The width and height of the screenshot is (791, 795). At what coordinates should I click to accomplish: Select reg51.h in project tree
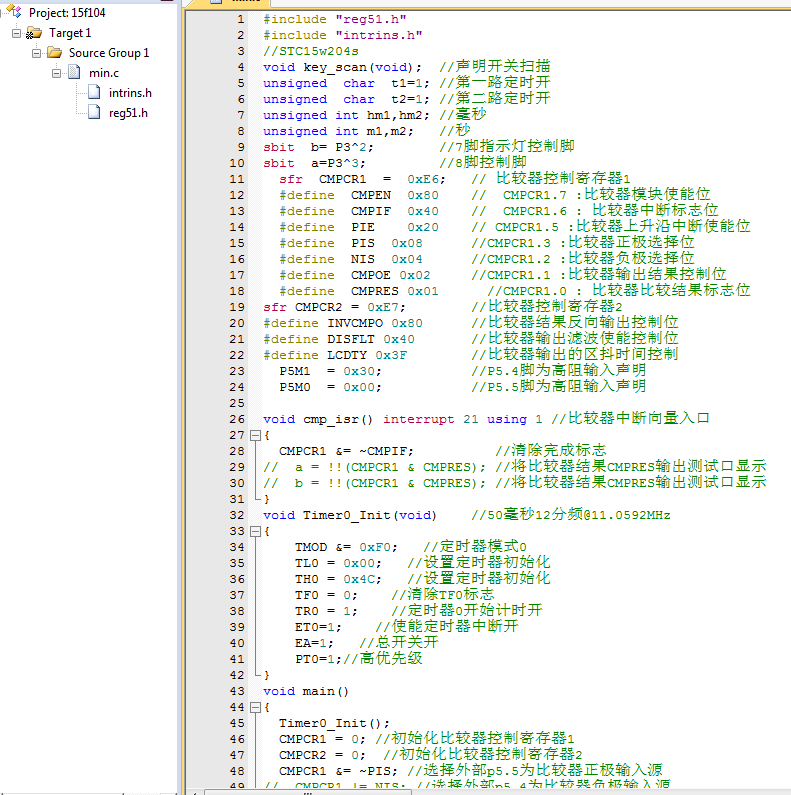tap(128, 113)
